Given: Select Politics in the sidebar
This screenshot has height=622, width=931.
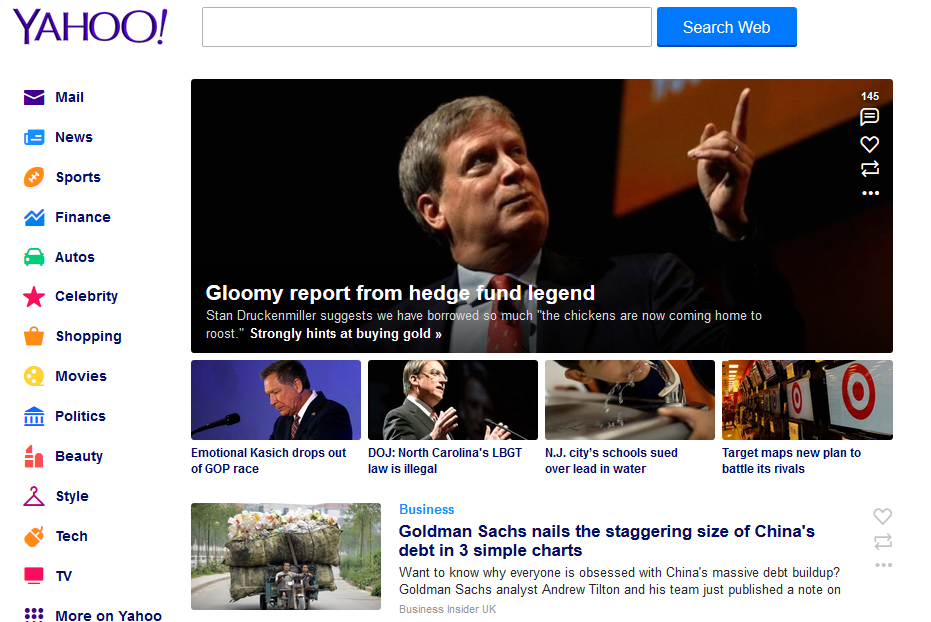Looking at the screenshot, I should pyautogui.click(x=80, y=416).
